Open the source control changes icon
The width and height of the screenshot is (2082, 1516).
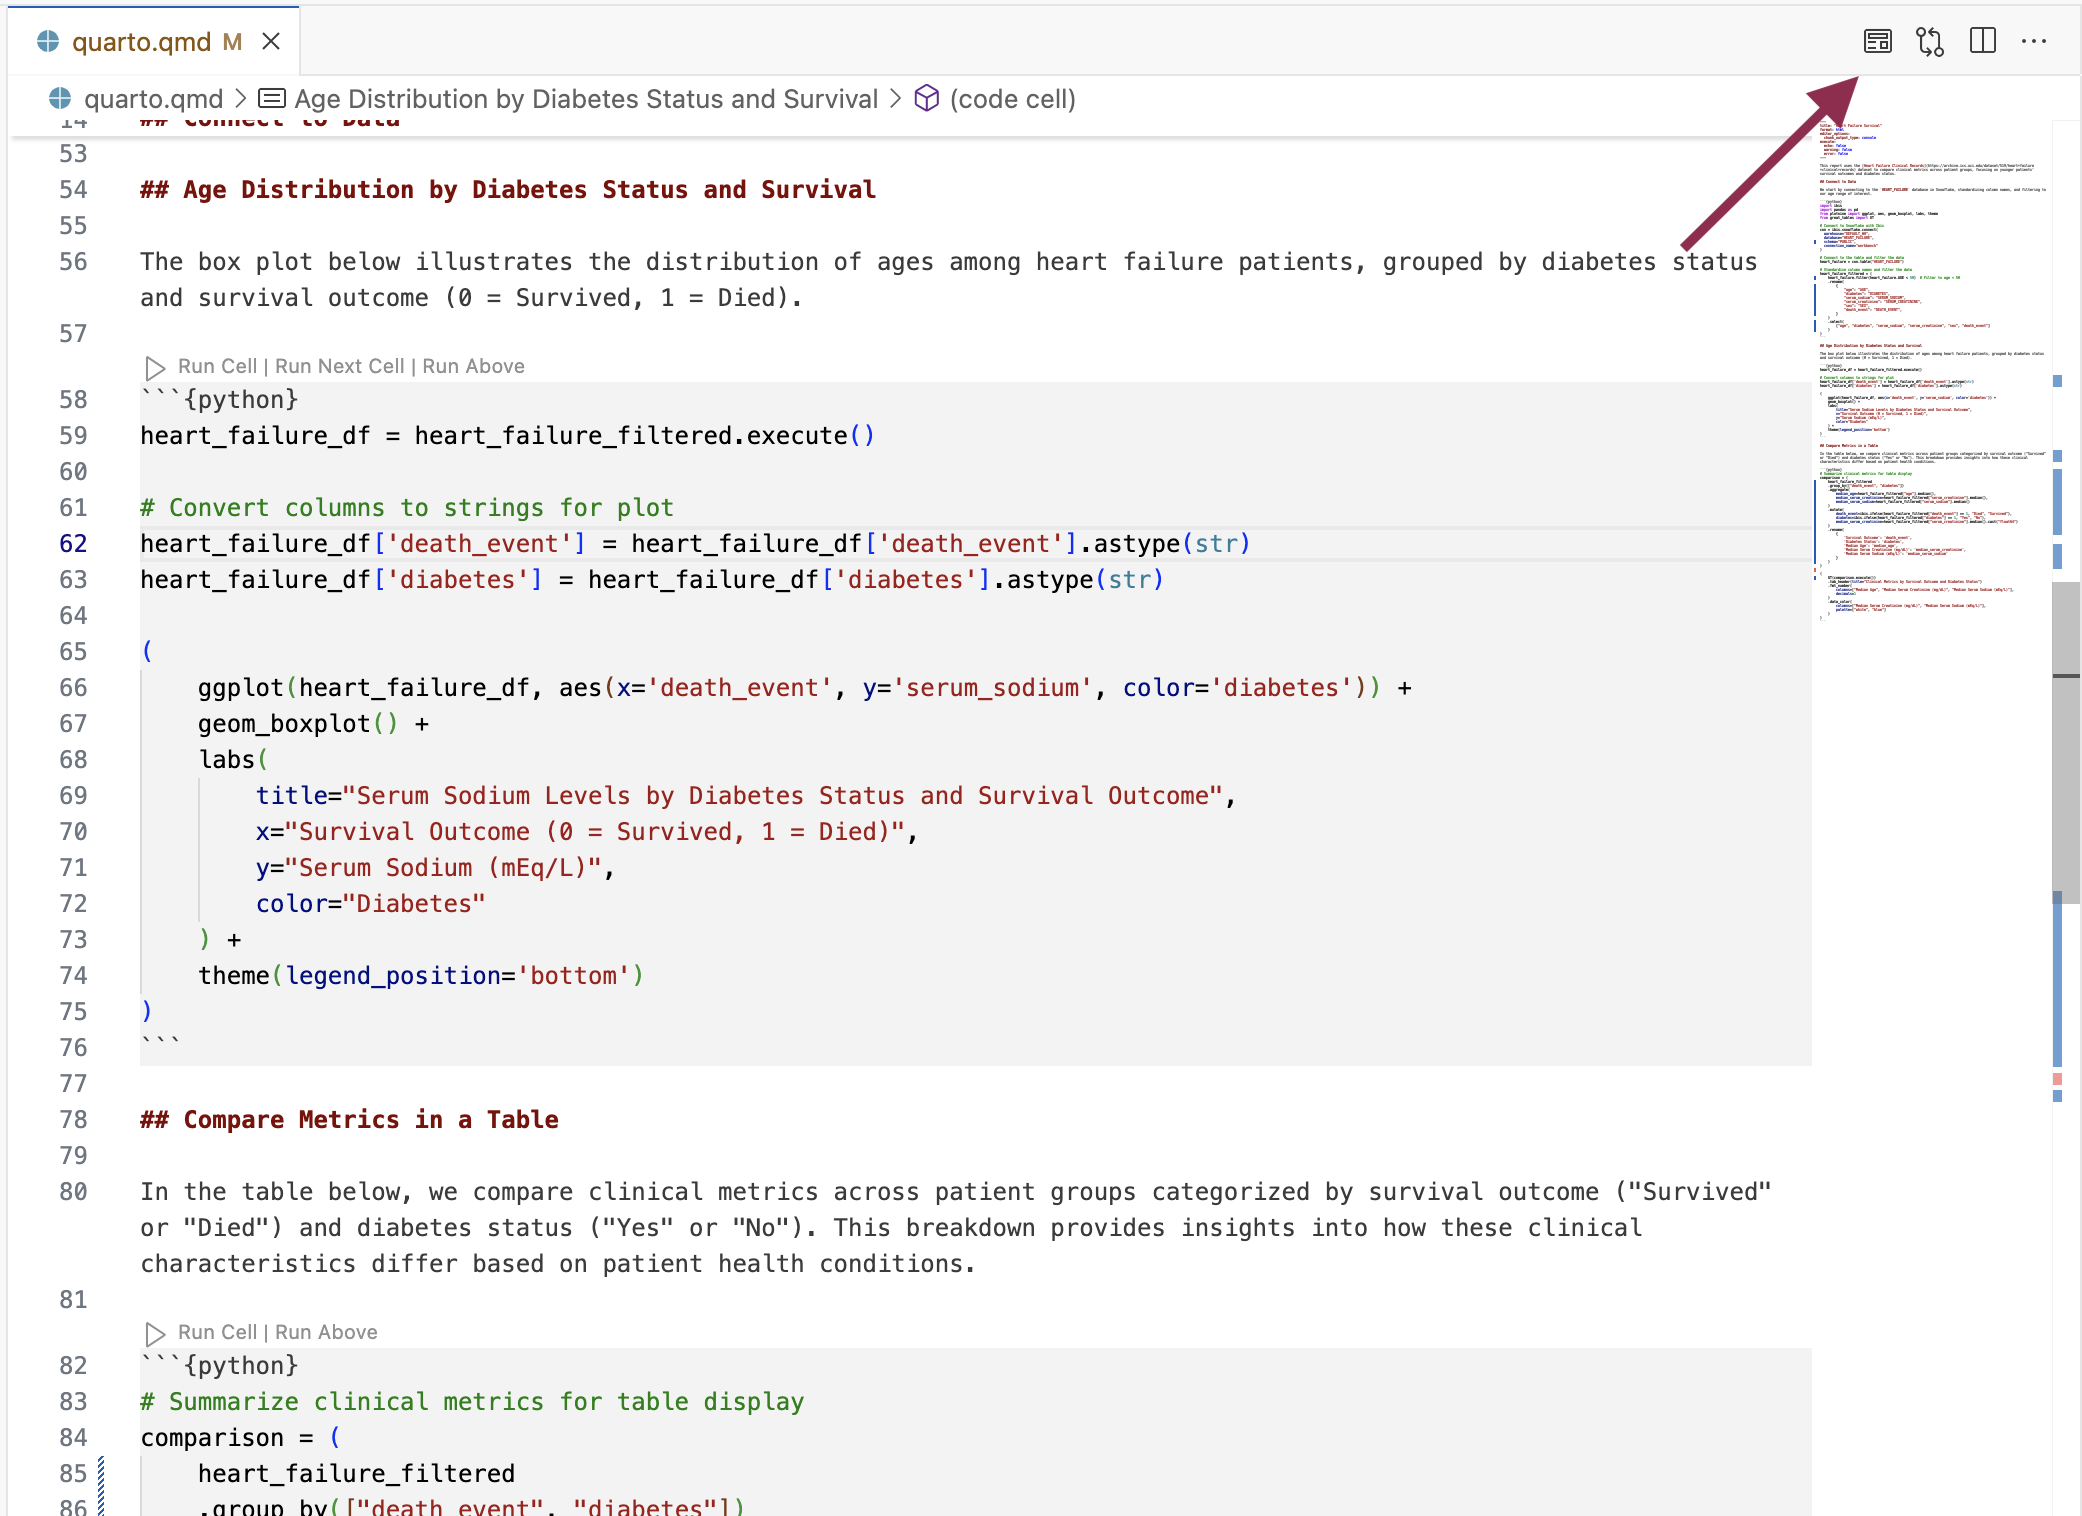[x=1929, y=41]
